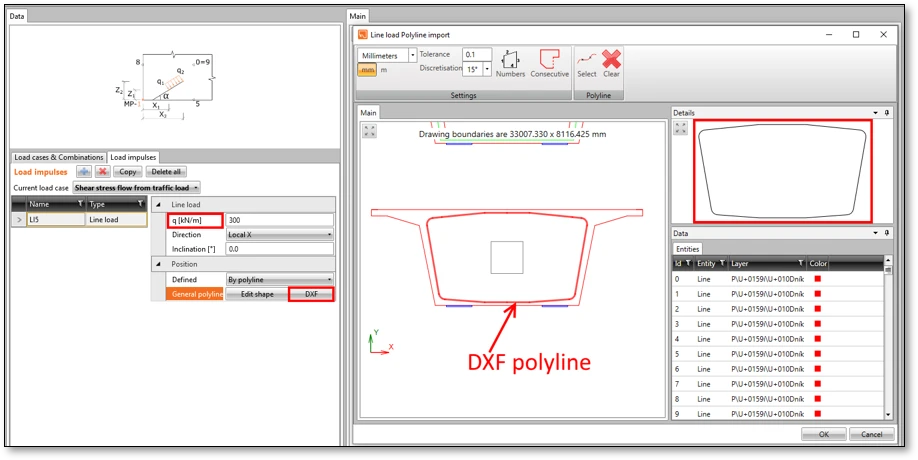
Task: Click the Consecutive polyline icon
Action: coord(549,59)
